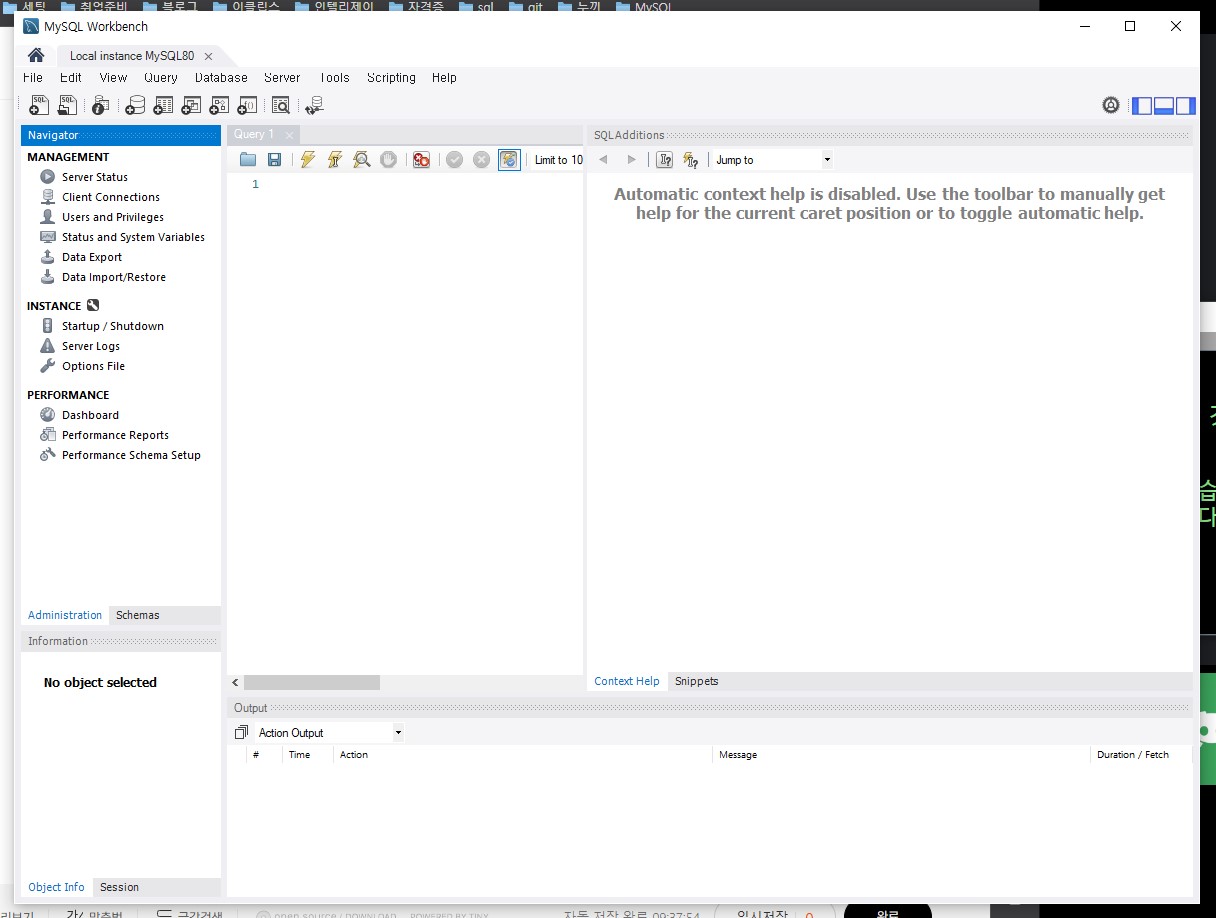Toggle continue-on-error execution icon
Viewport: 1216px width, 918px height.
pyautogui.click(x=422, y=160)
